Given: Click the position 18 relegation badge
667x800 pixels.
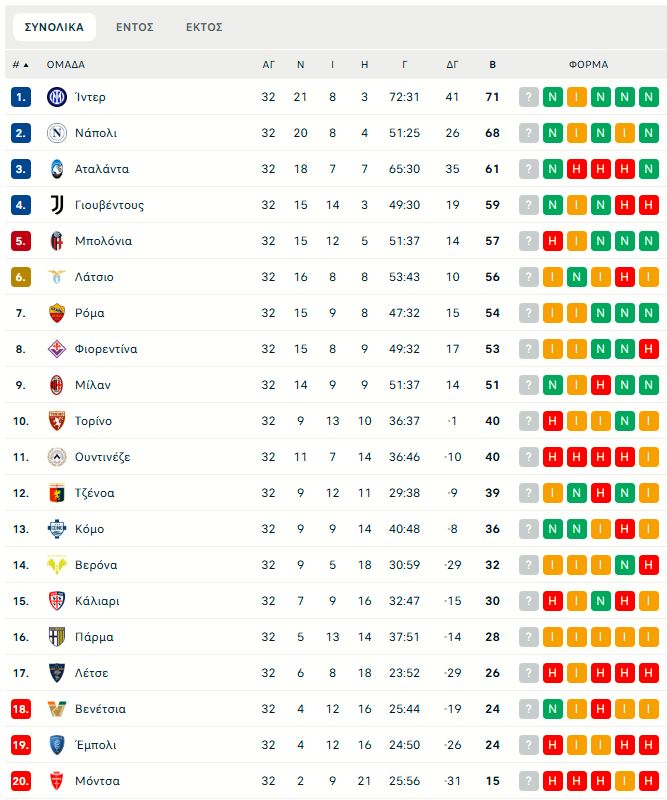Looking at the screenshot, I should pos(21,709).
